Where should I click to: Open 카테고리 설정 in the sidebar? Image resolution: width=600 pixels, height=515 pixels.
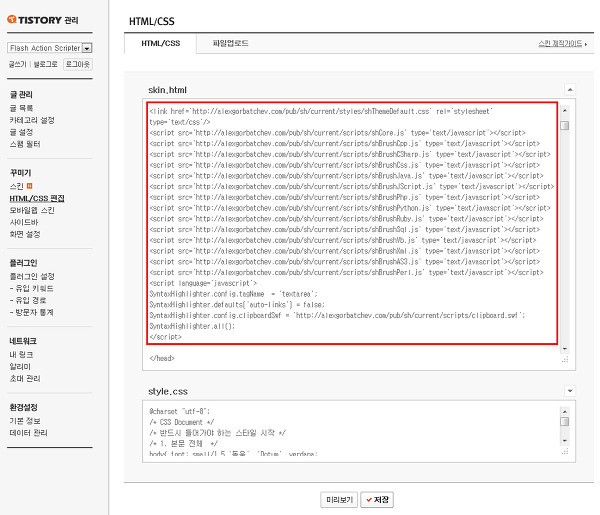pyautogui.click(x=32, y=120)
